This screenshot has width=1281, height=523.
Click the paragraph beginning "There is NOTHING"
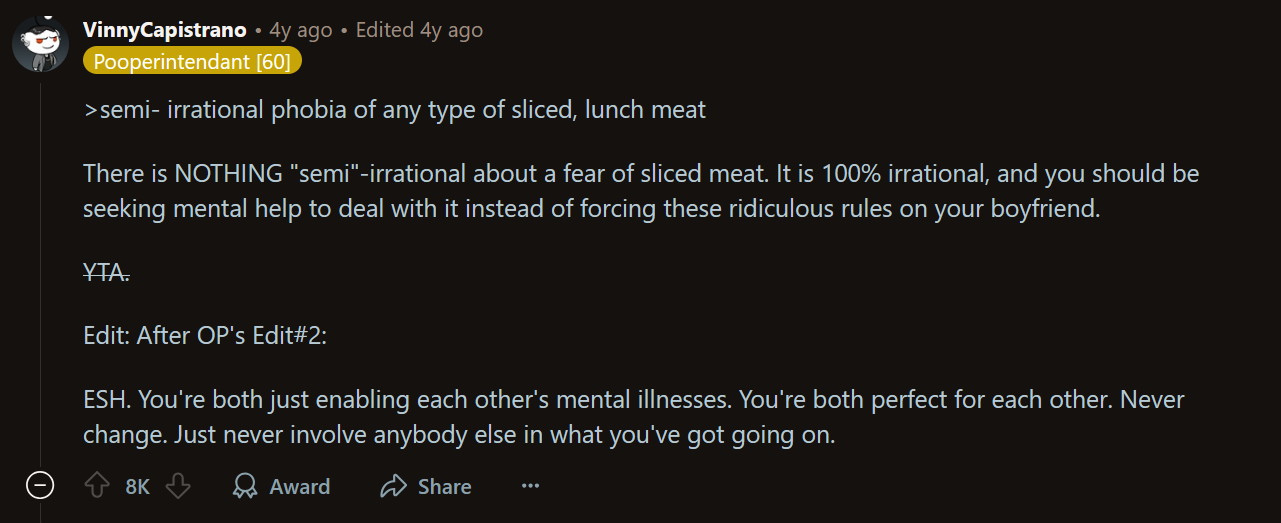[640, 191]
